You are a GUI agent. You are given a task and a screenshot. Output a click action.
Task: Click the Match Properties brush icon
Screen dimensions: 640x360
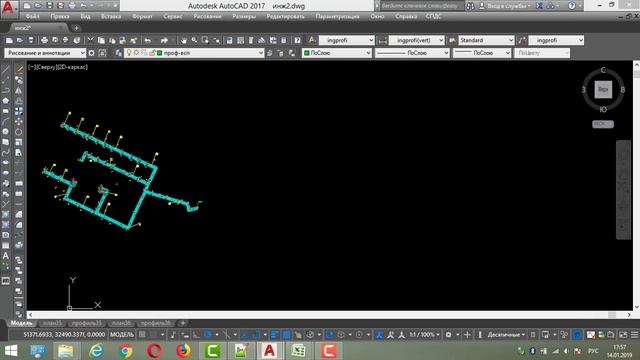[133, 40]
